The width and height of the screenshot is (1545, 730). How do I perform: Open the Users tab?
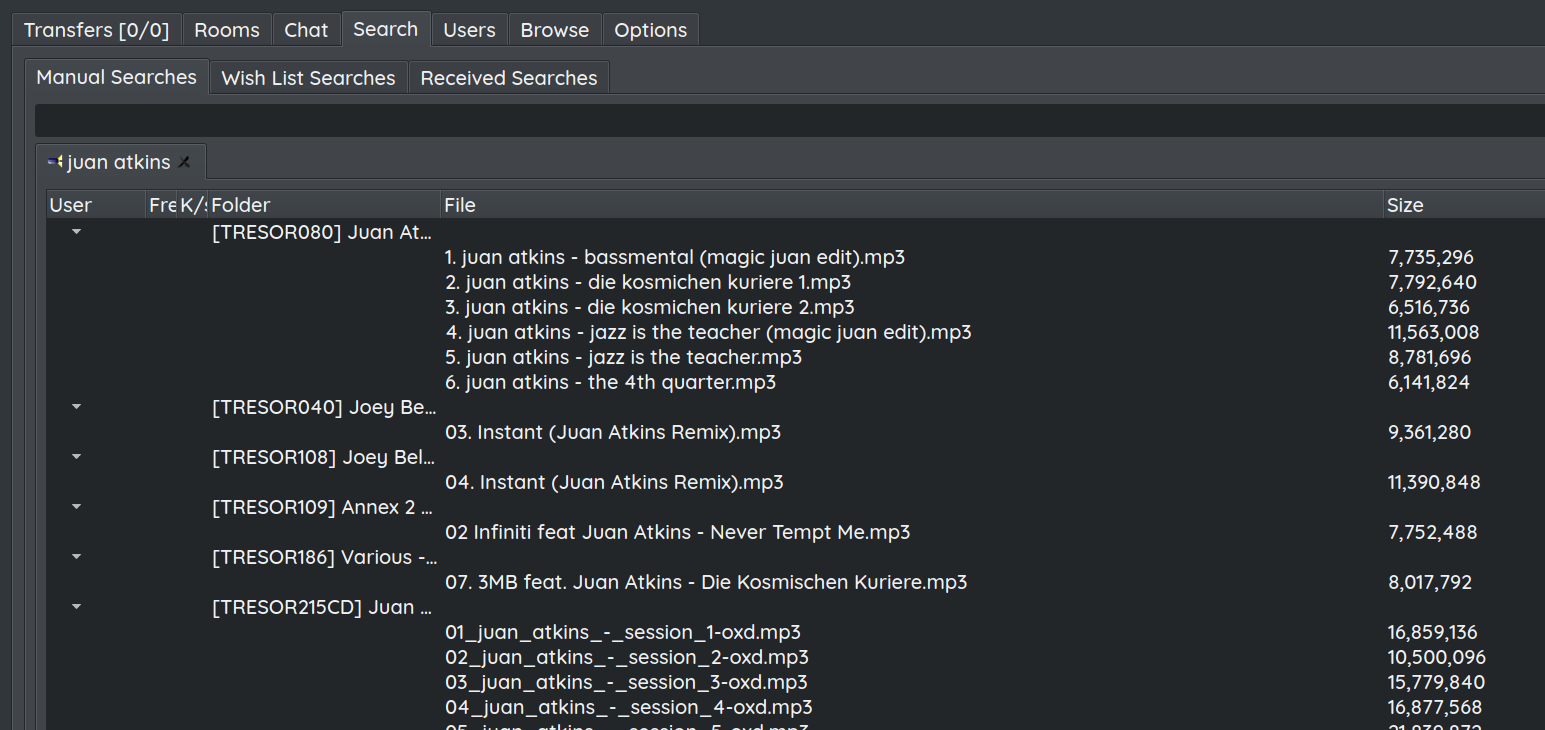(x=470, y=30)
